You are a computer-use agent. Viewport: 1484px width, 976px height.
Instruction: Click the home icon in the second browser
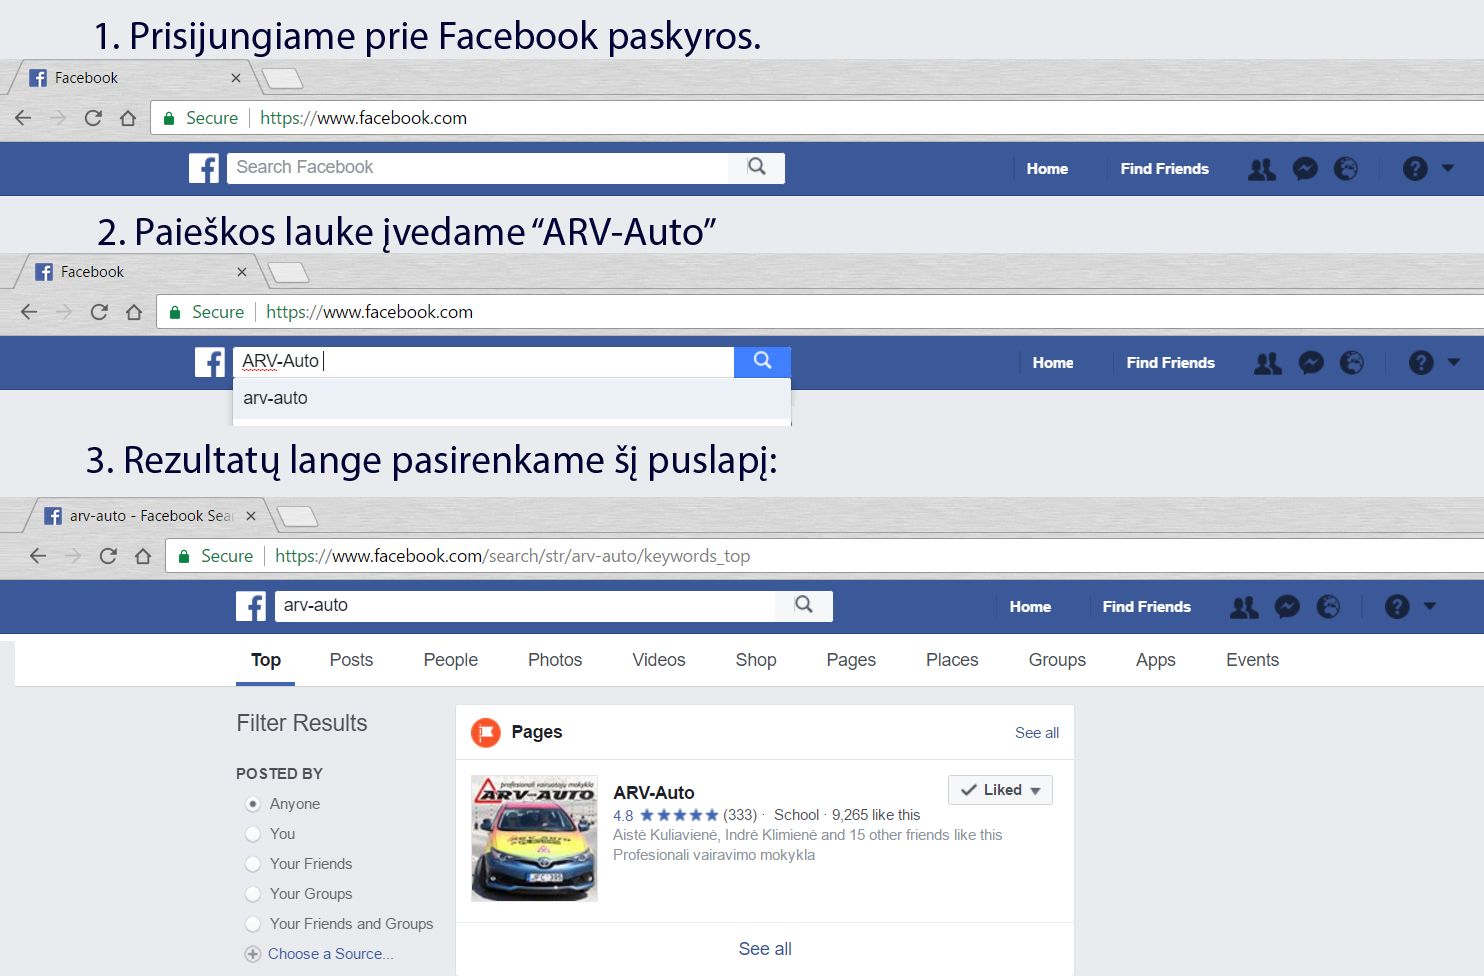(134, 312)
